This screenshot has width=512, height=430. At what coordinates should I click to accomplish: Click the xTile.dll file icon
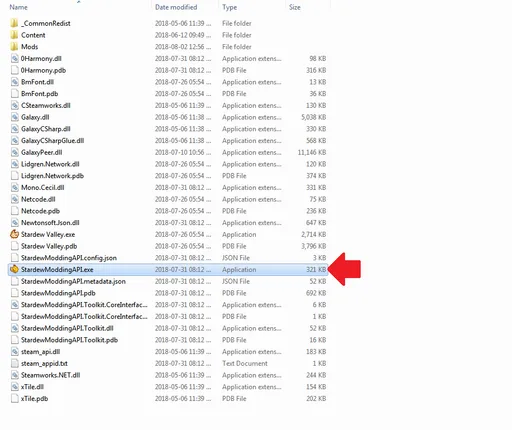14,387
